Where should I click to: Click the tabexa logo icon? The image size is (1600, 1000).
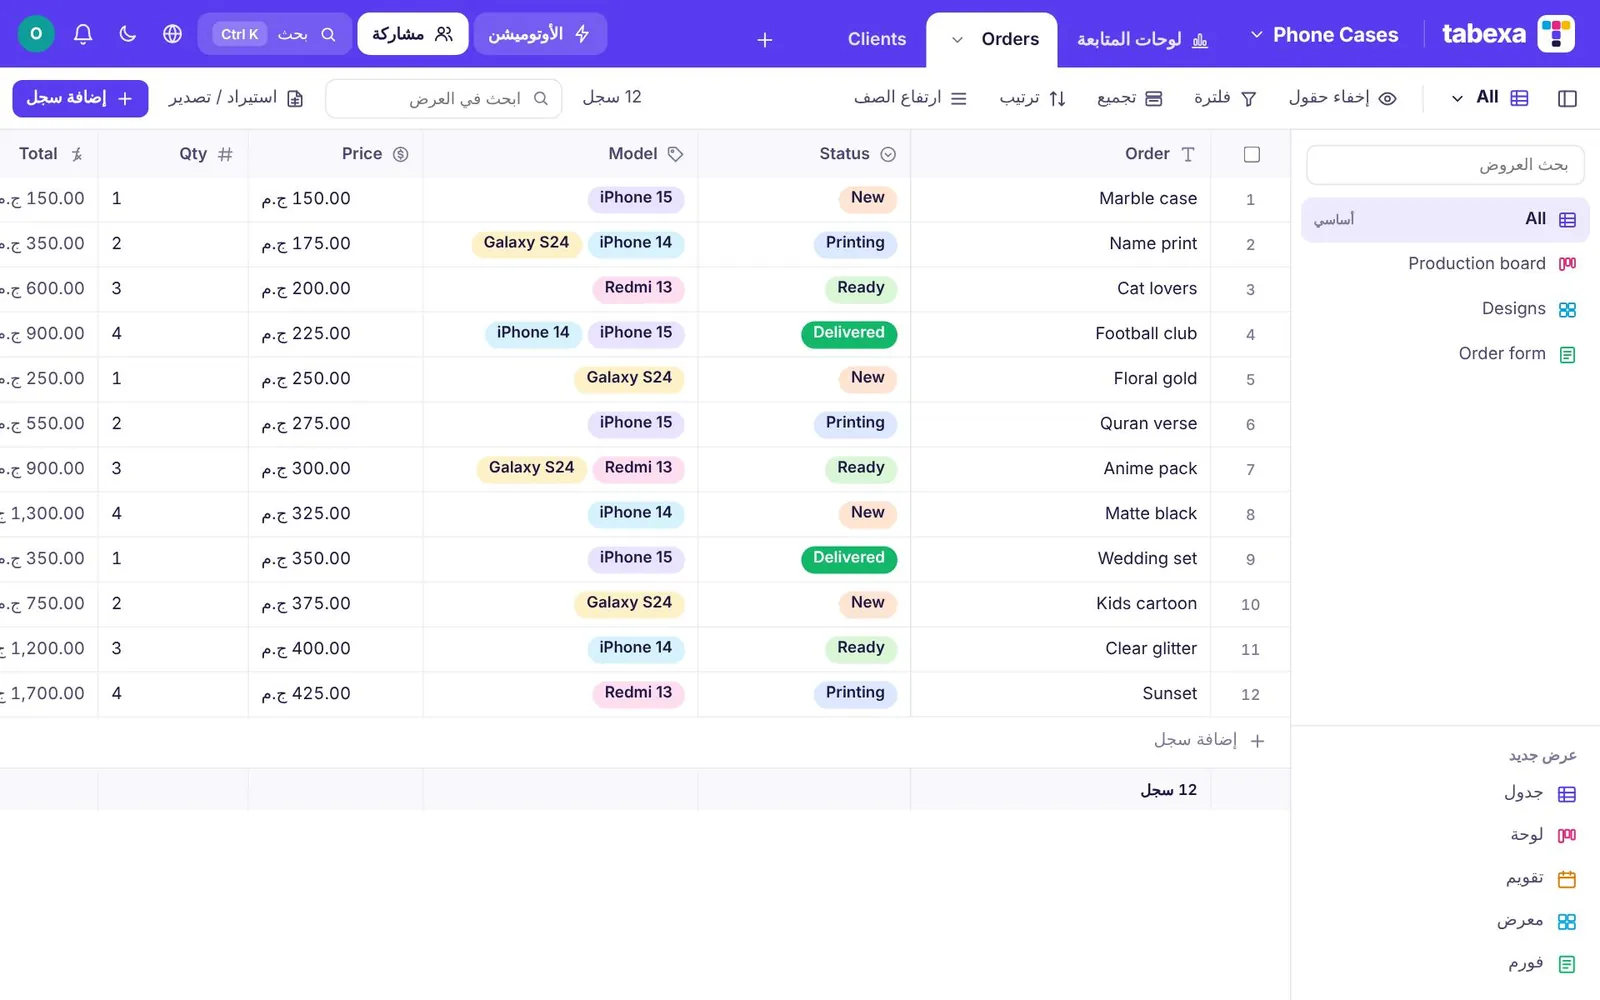[x=1556, y=34]
